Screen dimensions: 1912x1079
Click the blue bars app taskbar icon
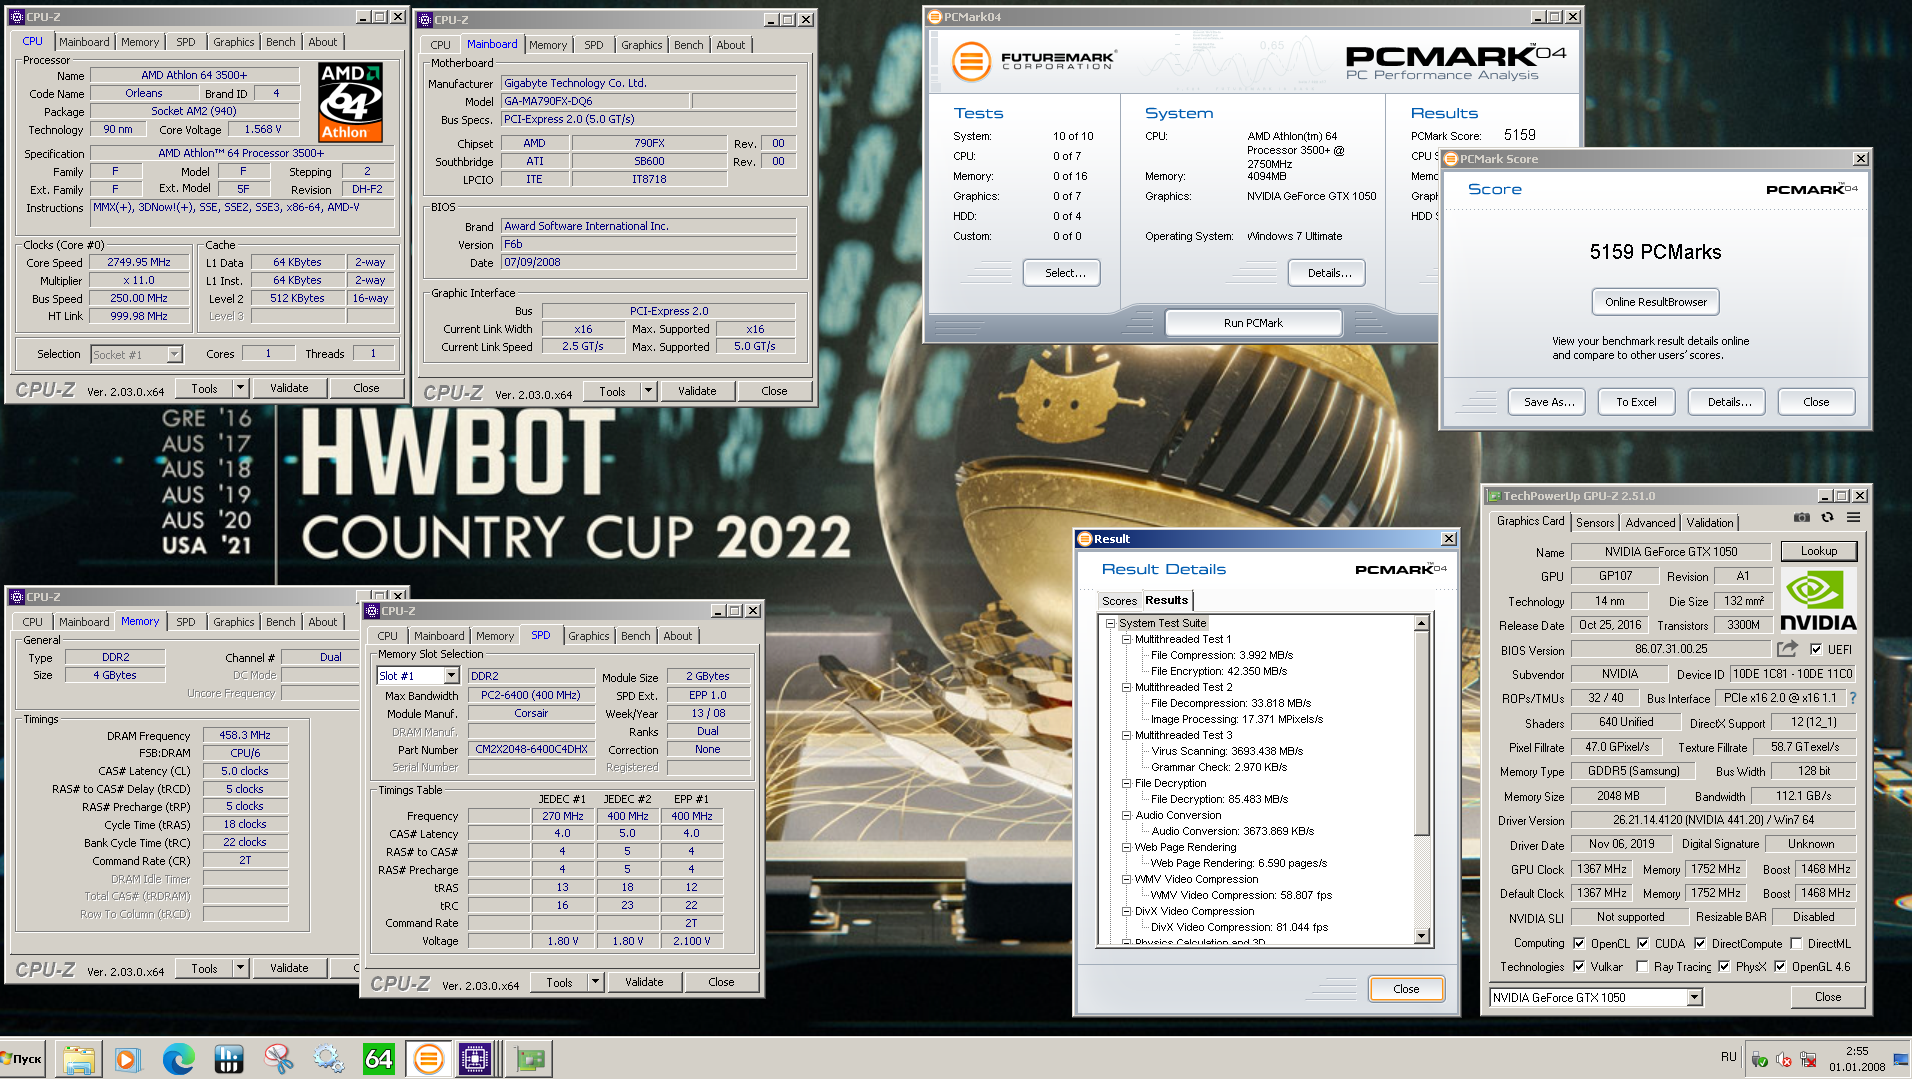click(228, 1059)
